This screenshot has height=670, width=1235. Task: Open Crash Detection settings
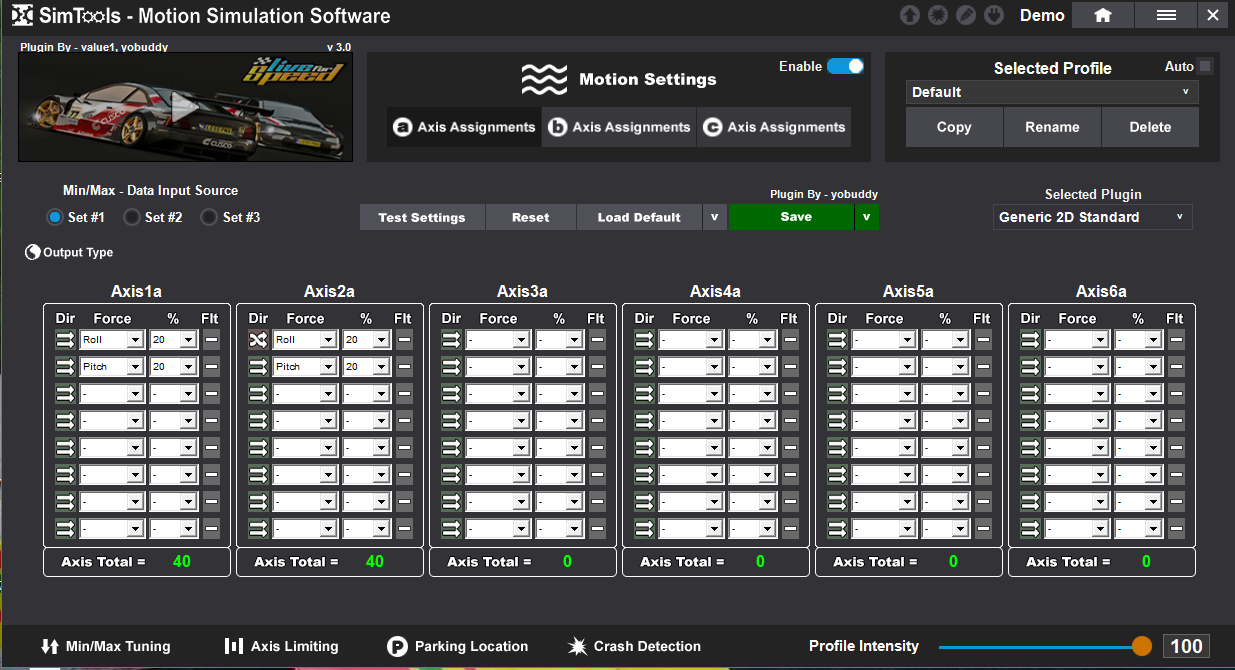634,646
